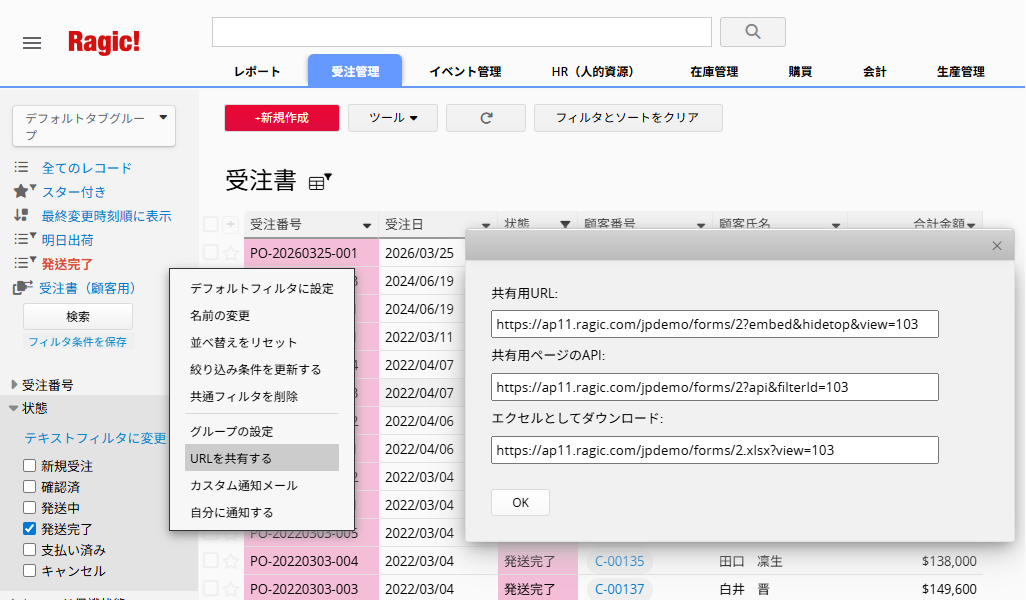This screenshot has height=600, width=1026.
Task: Switch to the レポート tab
Action: (257, 71)
